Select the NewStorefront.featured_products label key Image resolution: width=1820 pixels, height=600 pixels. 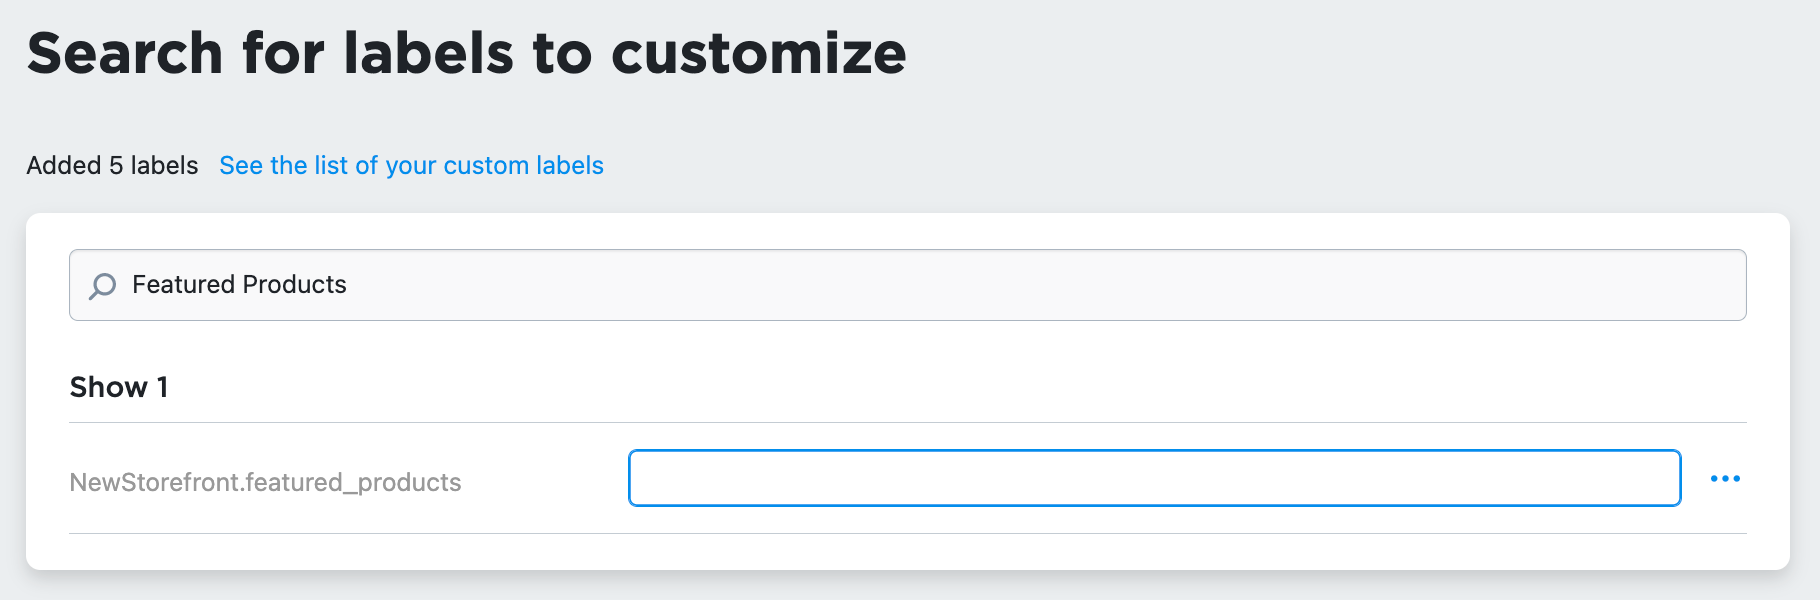pyautogui.click(x=265, y=480)
